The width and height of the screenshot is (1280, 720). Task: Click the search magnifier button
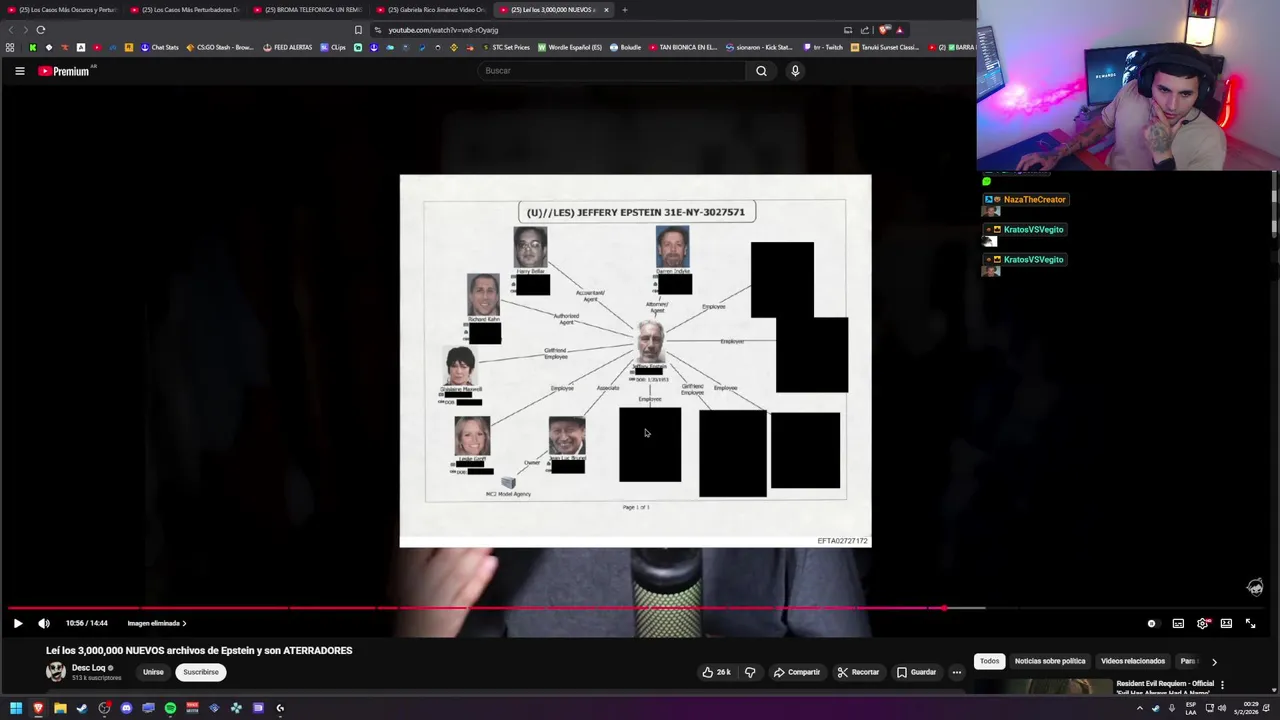pyautogui.click(x=761, y=71)
